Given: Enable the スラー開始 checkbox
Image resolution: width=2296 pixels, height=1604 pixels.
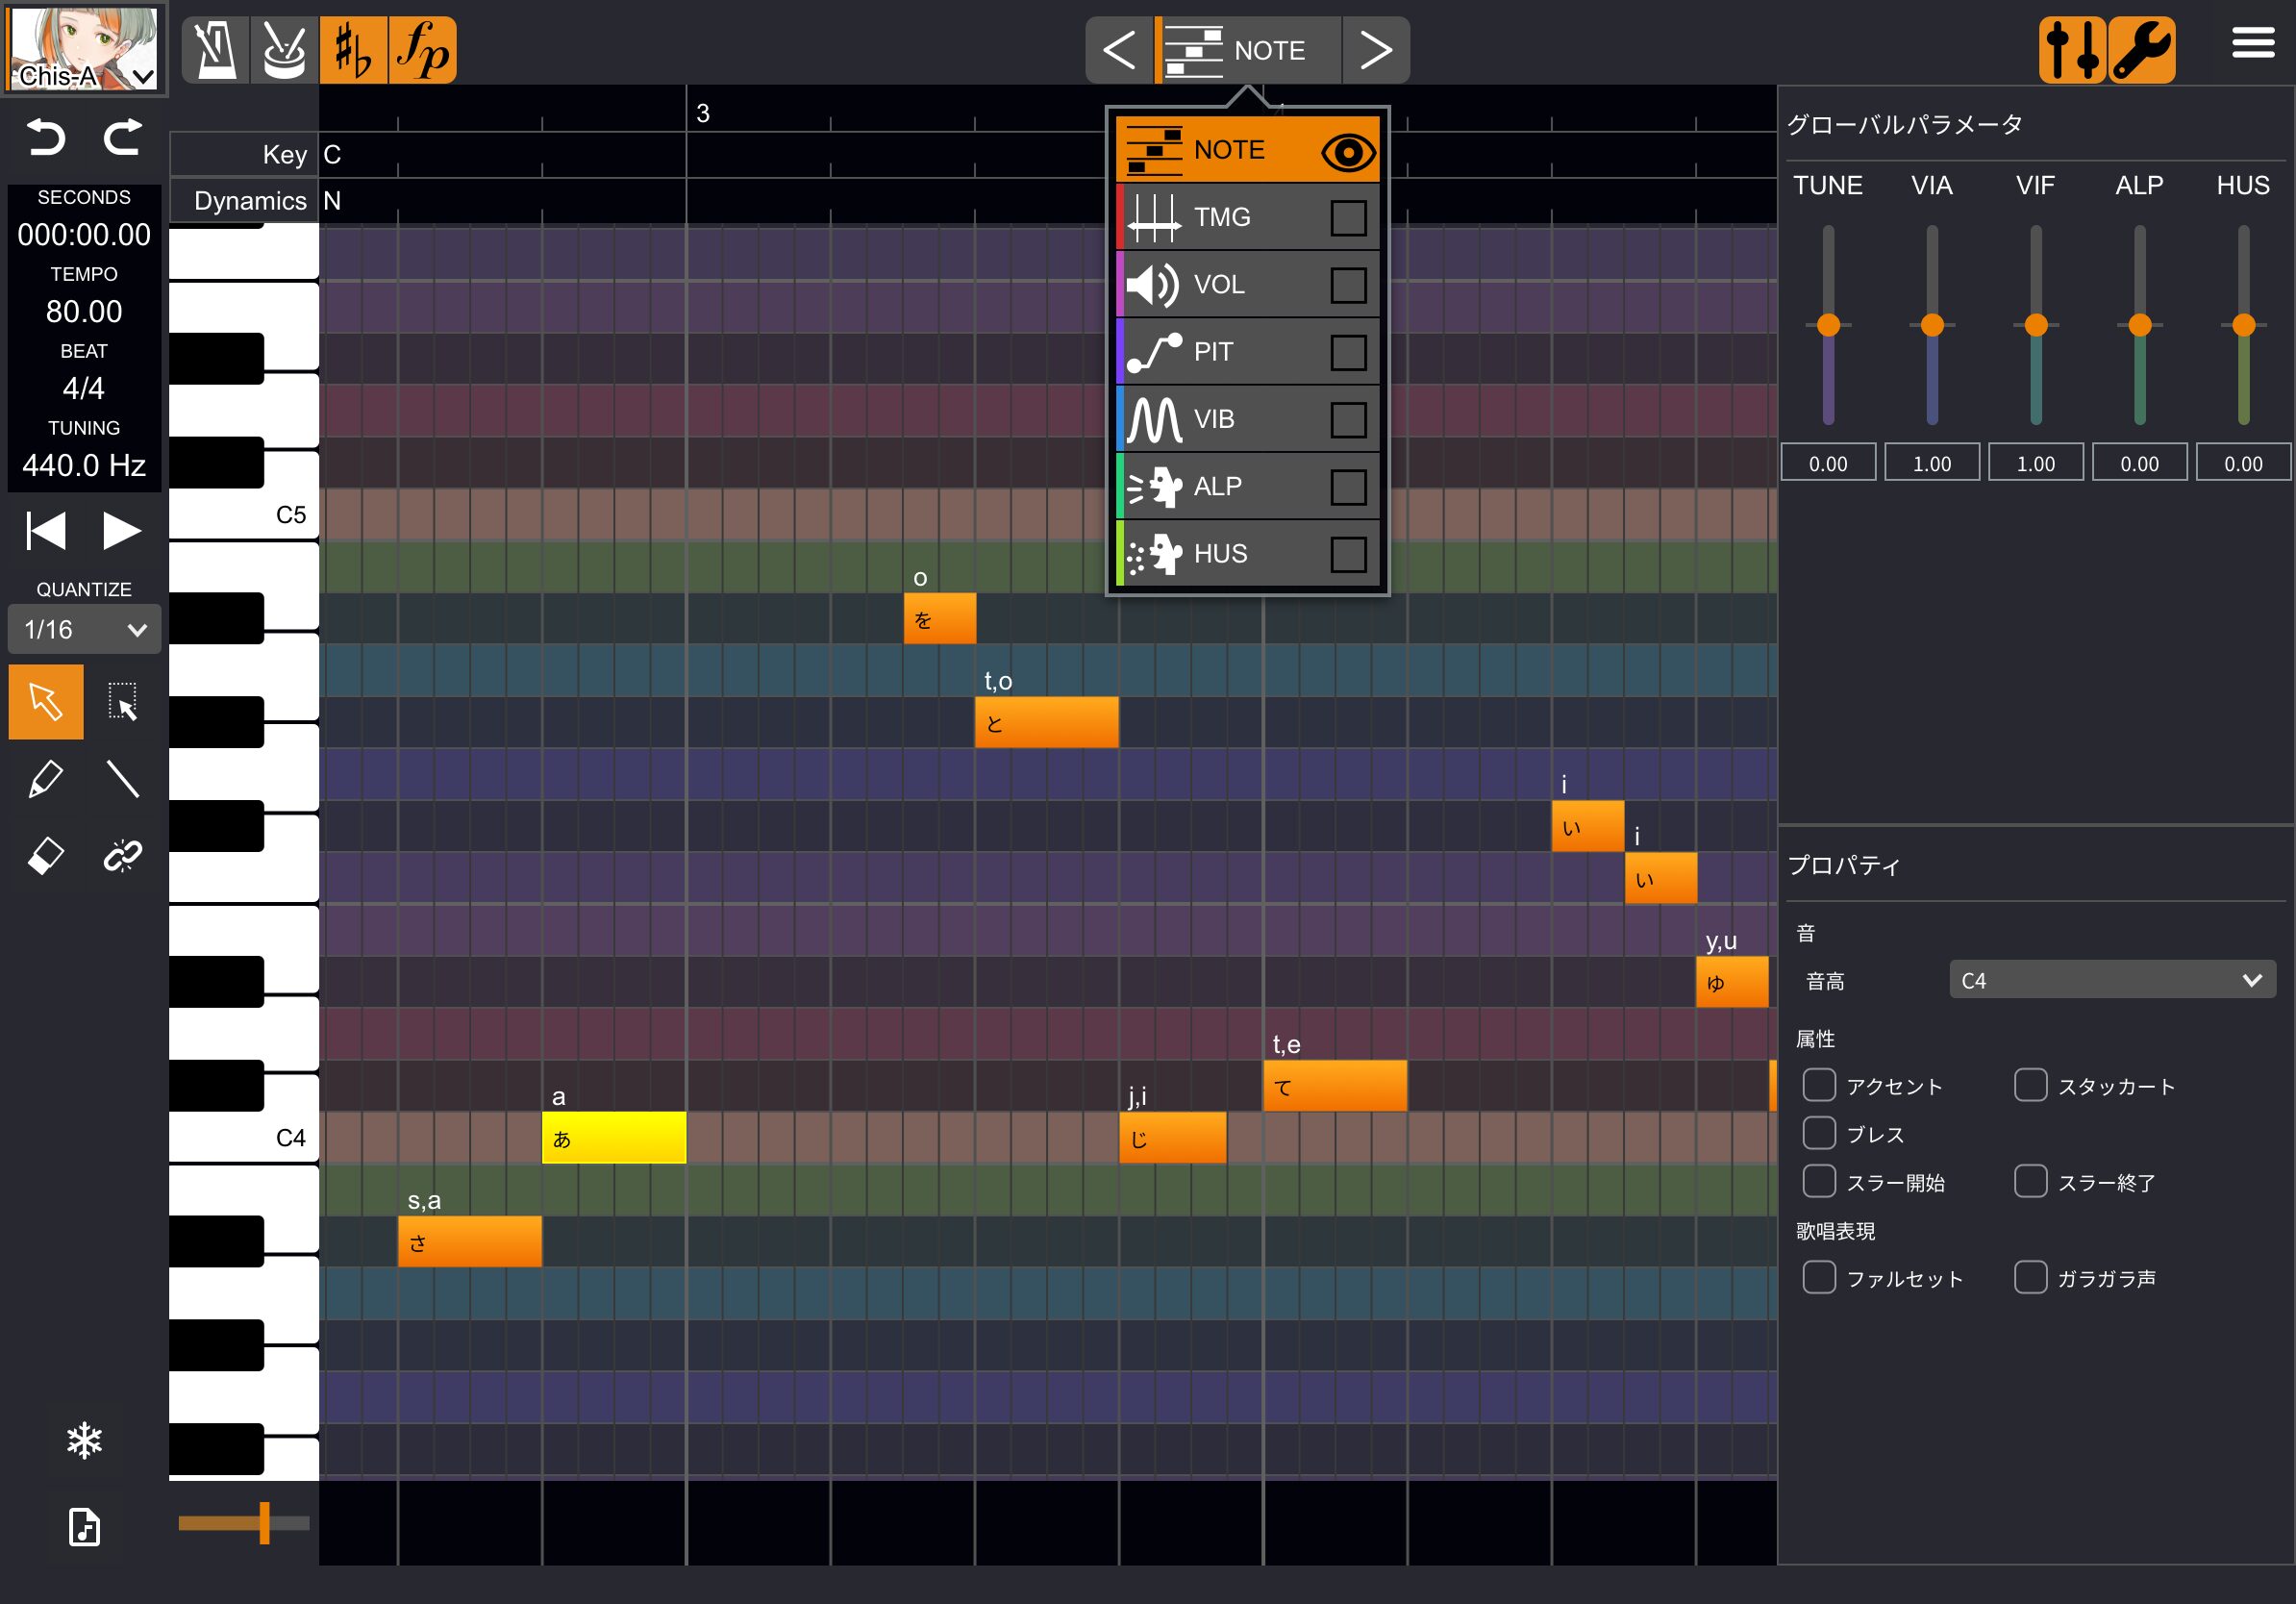Looking at the screenshot, I should [1818, 1180].
